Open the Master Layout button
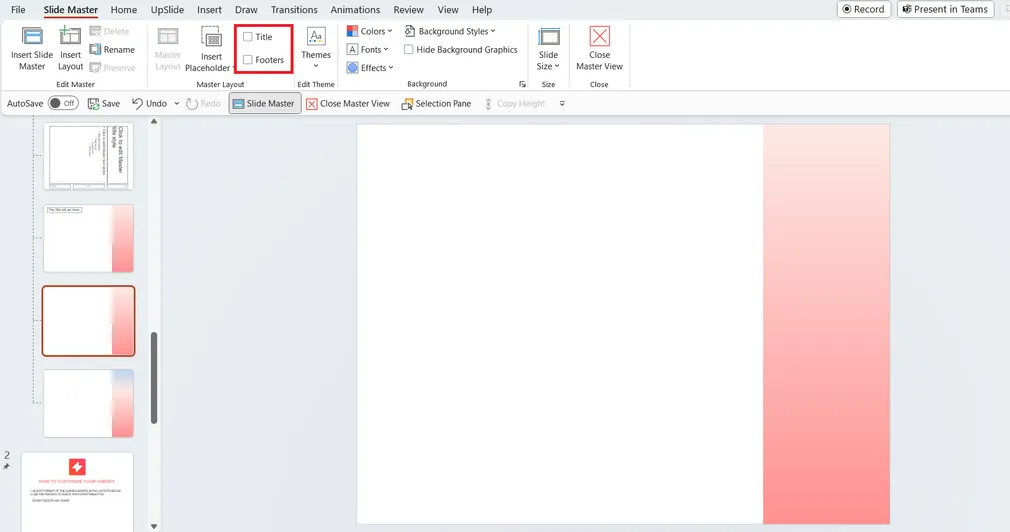 167,48
